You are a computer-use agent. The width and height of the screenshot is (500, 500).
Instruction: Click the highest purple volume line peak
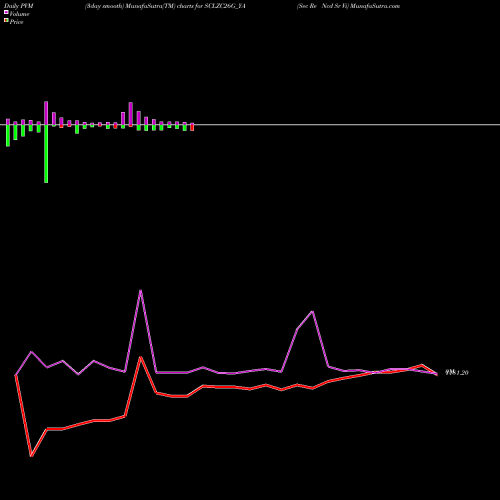coord(140,291)
